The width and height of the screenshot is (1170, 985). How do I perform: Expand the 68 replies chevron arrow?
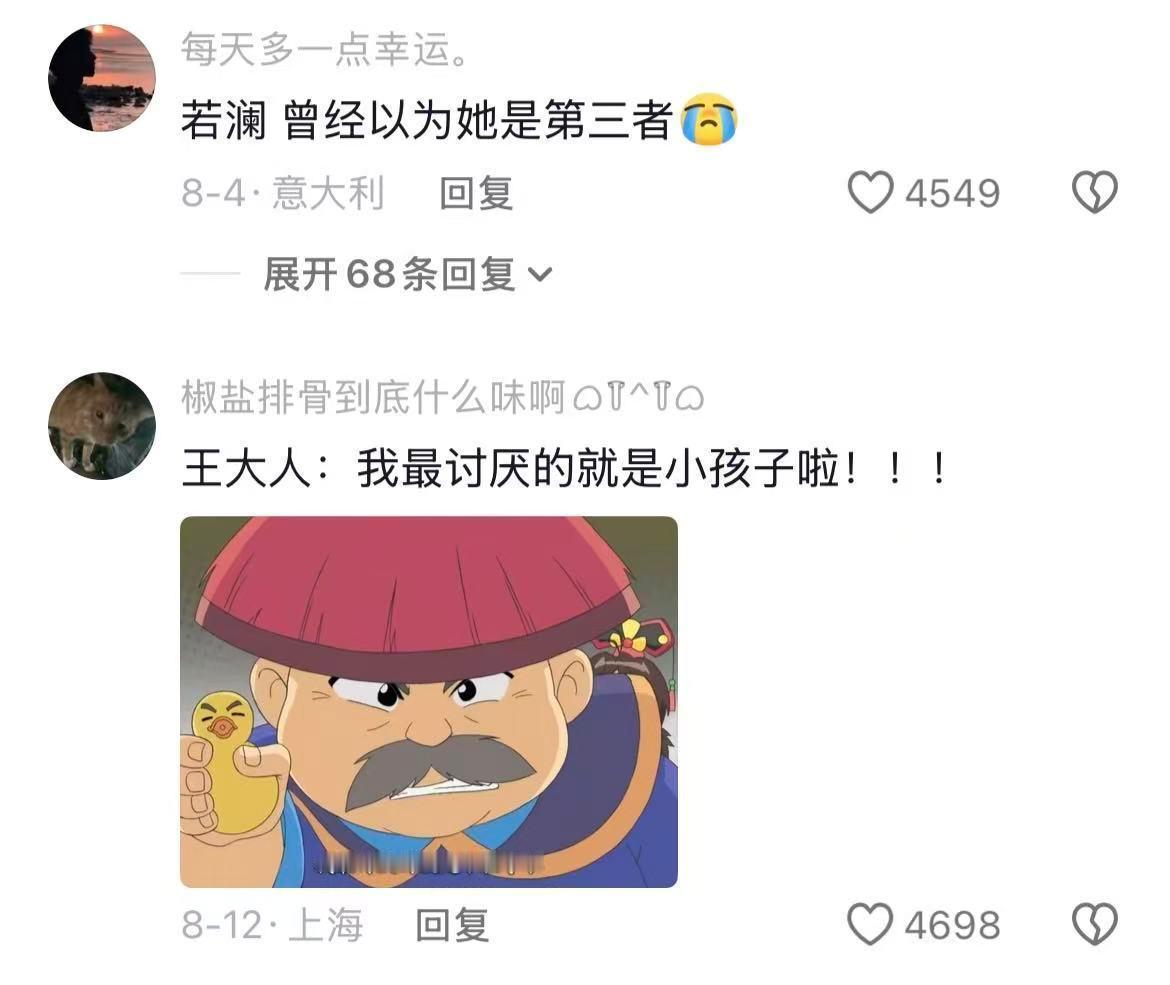pos(539,275)
